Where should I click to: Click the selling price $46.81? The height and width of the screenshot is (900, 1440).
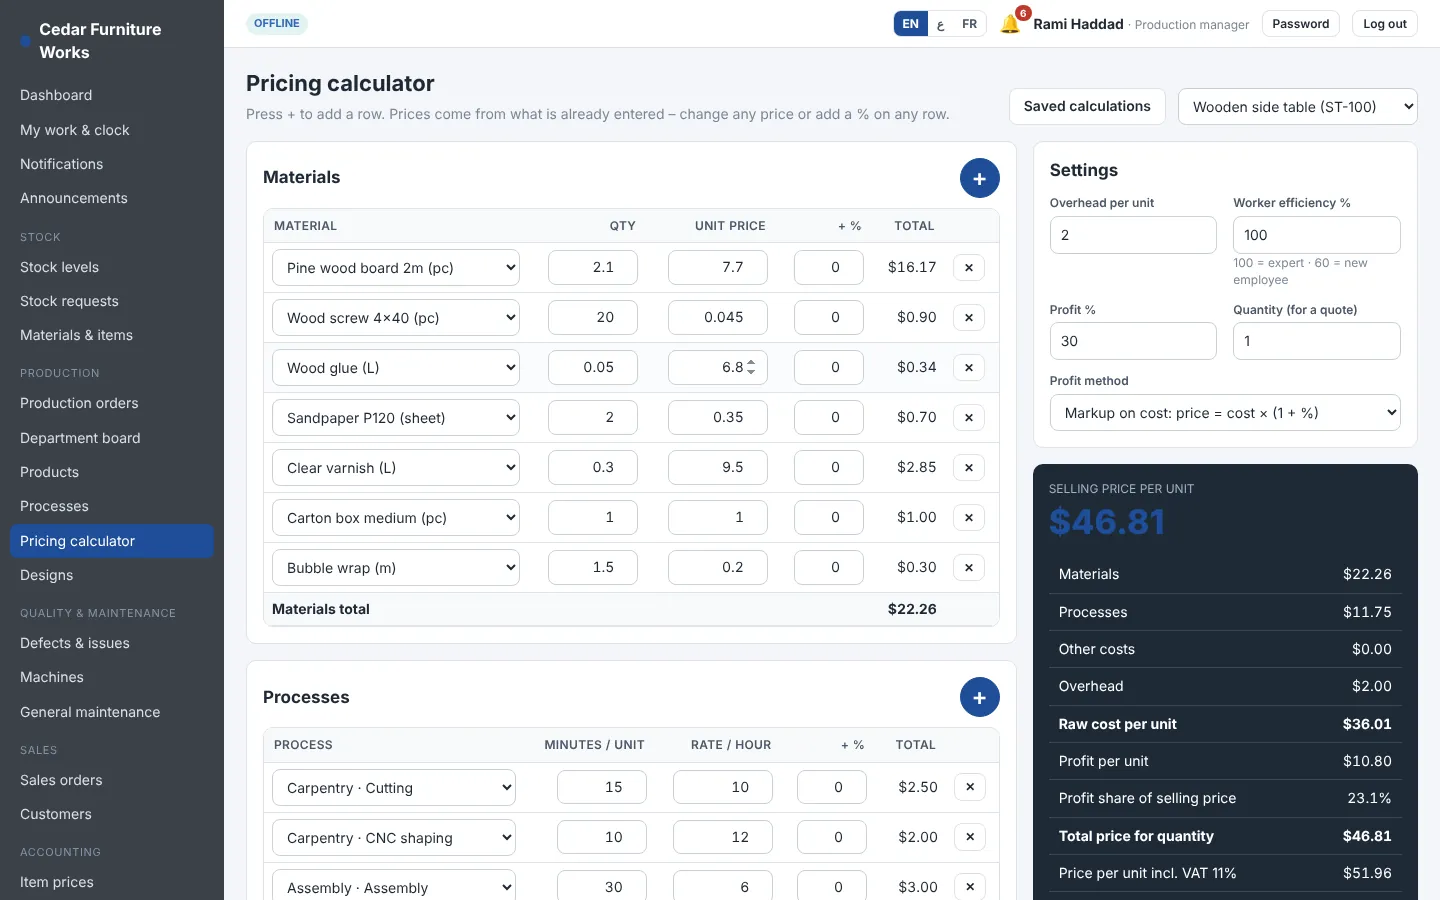tap(1107, 522)
